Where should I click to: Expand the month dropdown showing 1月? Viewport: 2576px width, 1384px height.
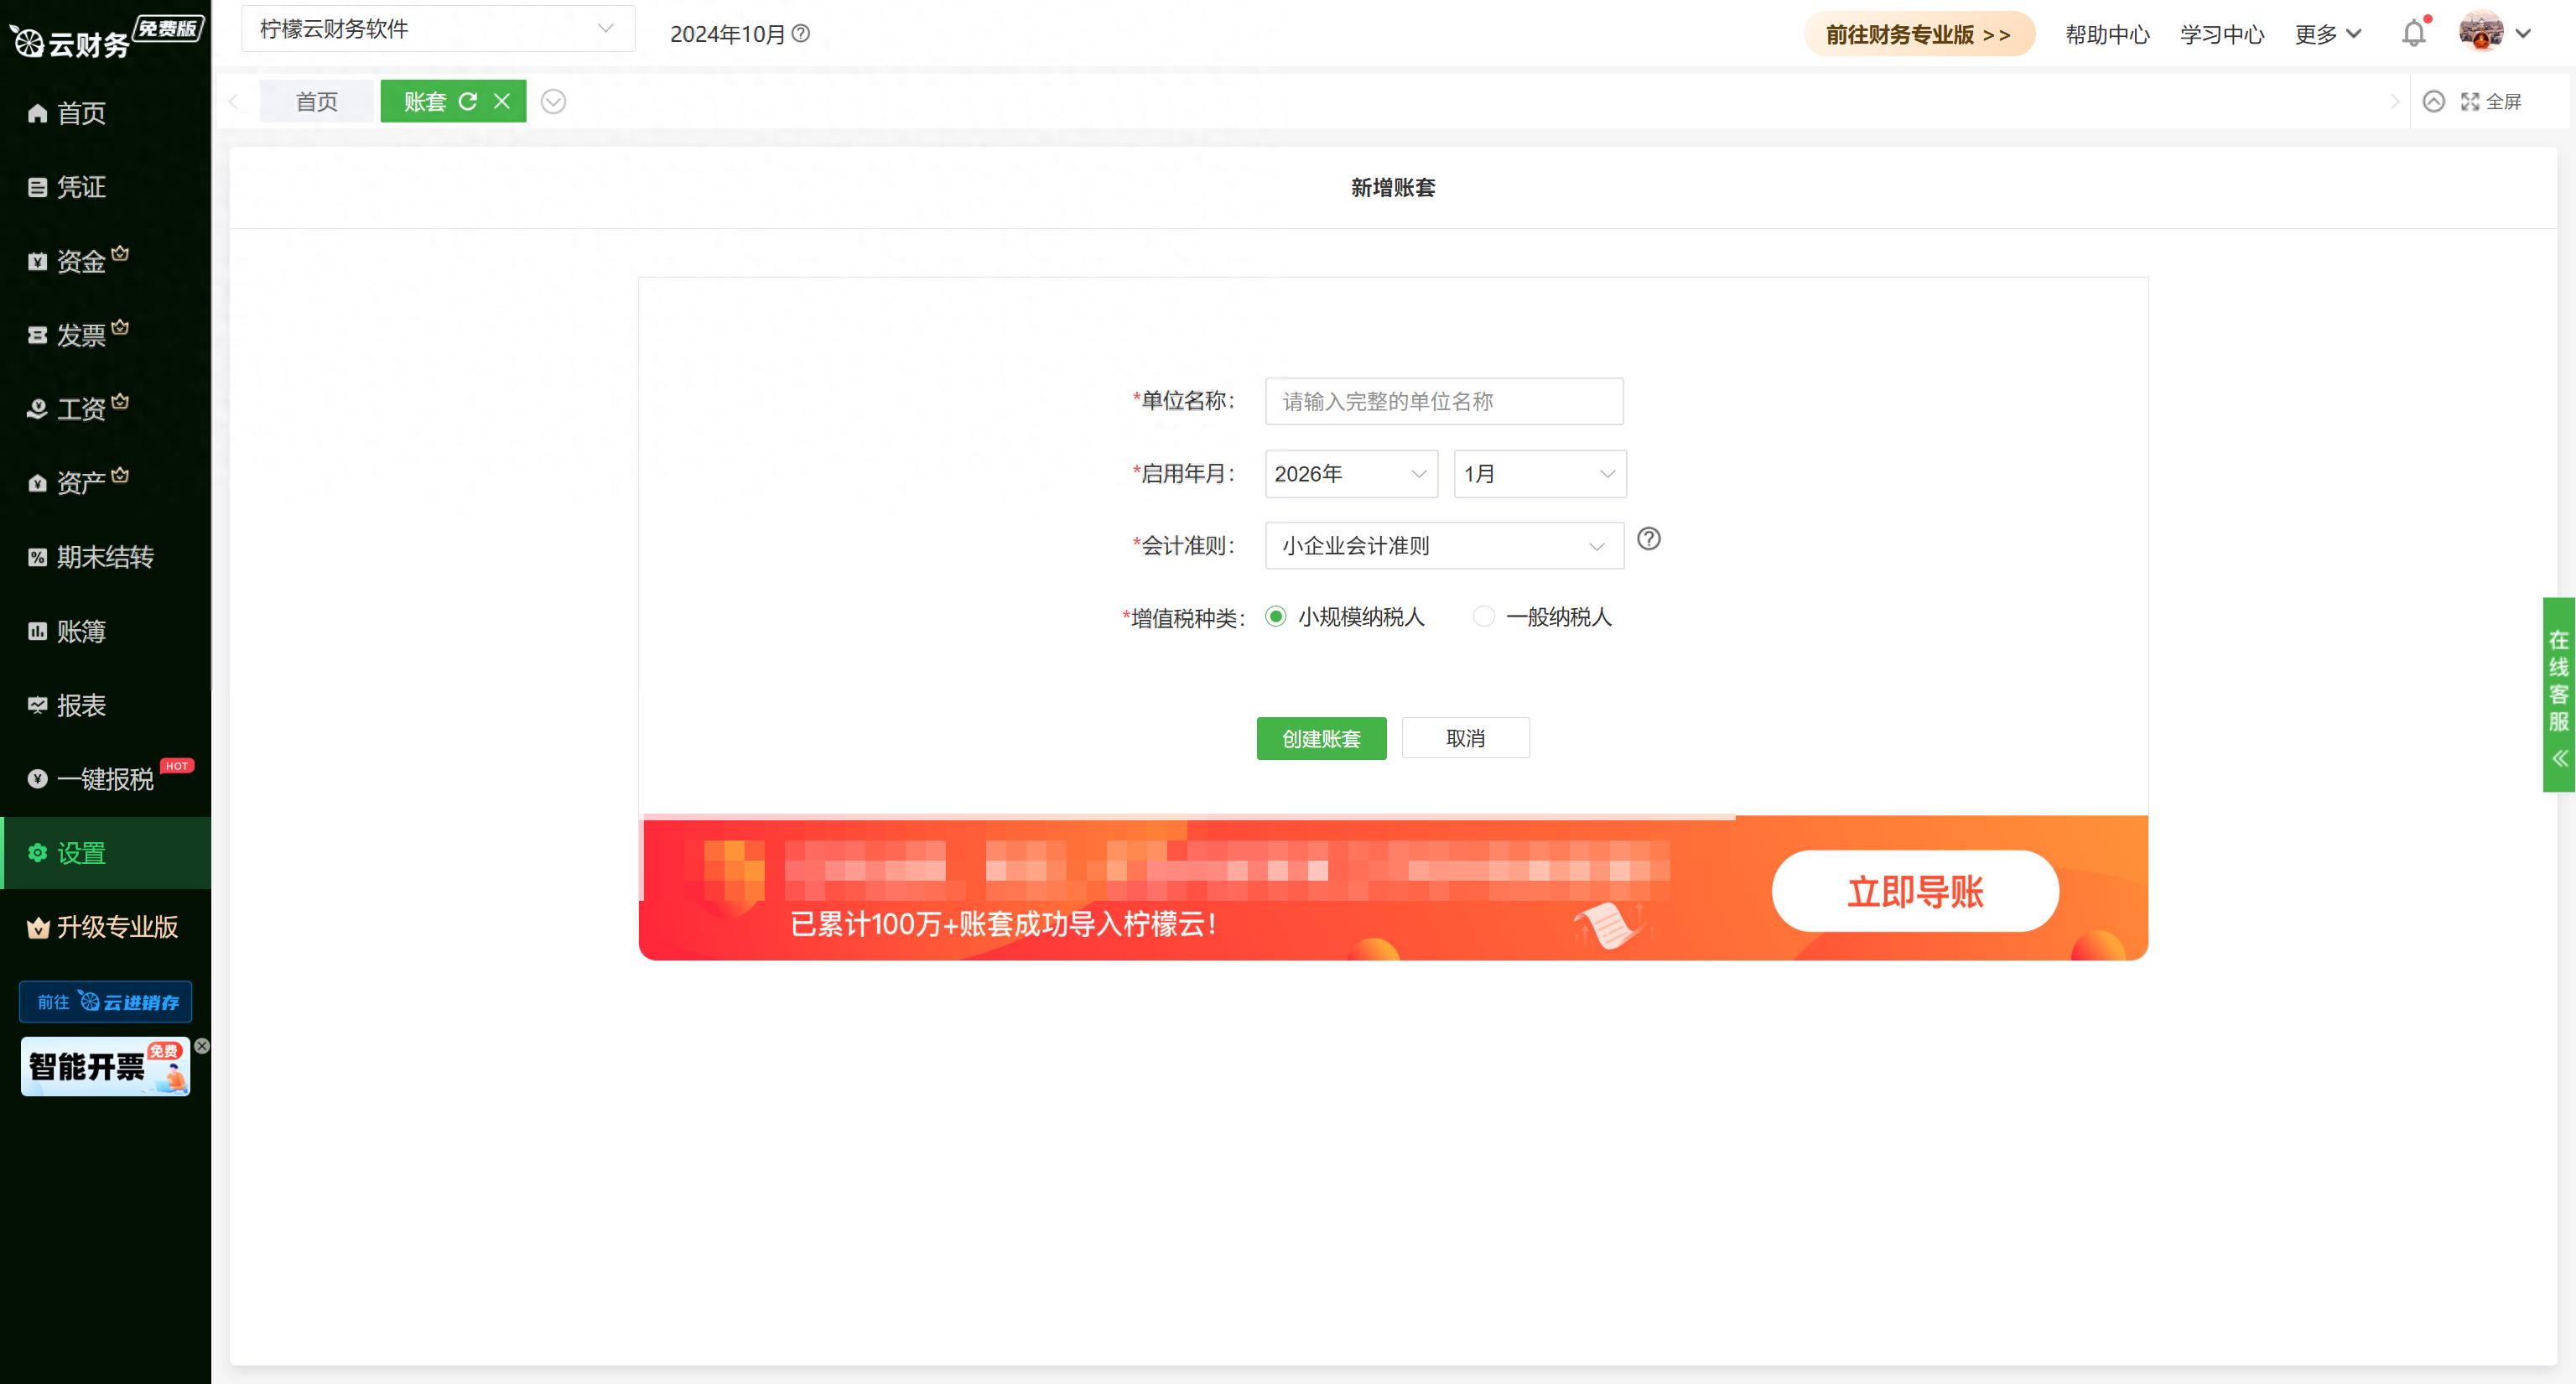pyautogui.click(x=1538, y=474)
